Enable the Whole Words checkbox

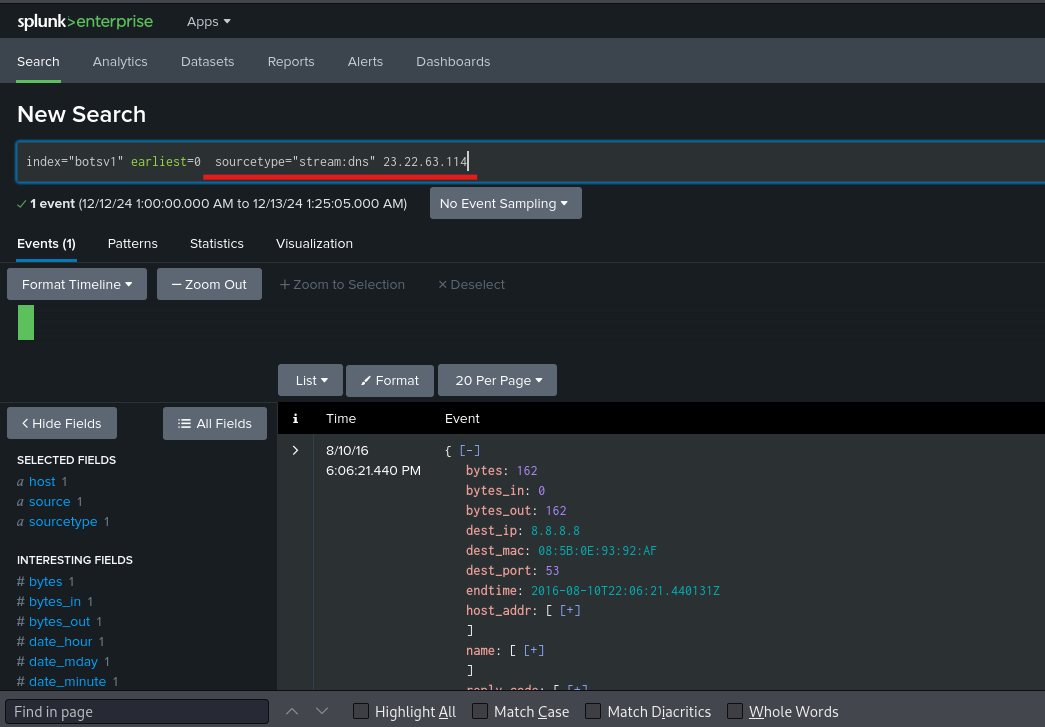pyautogui.click(x=734, y=712)
